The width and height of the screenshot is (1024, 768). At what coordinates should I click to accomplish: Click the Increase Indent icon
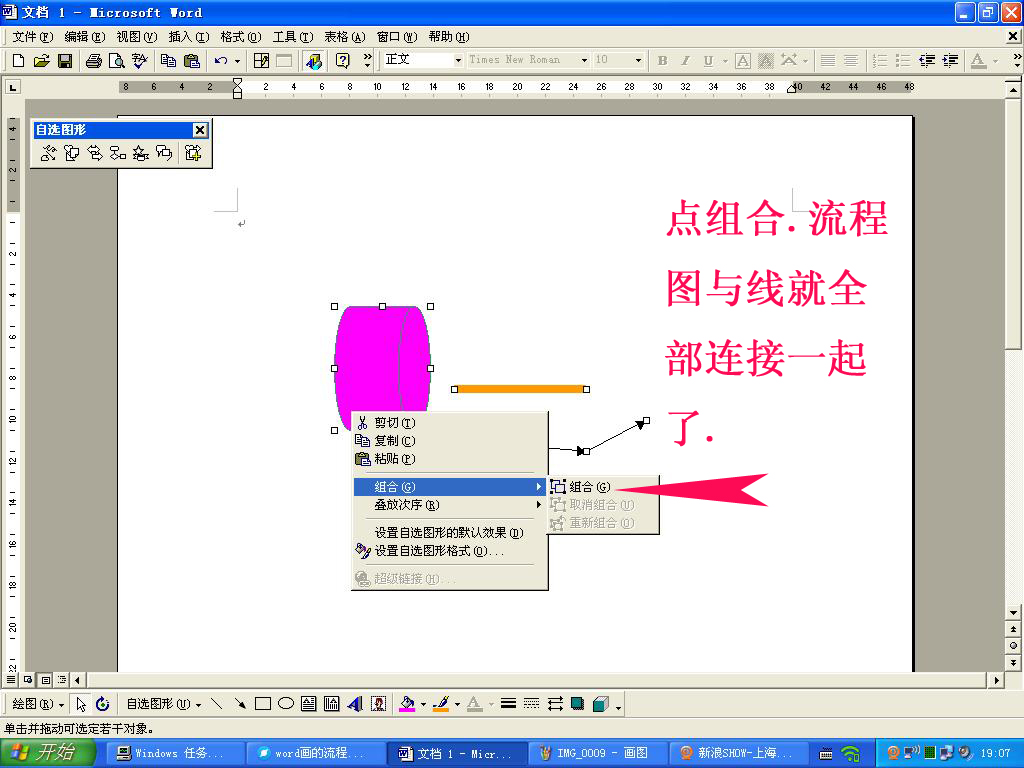pos(950,61)
